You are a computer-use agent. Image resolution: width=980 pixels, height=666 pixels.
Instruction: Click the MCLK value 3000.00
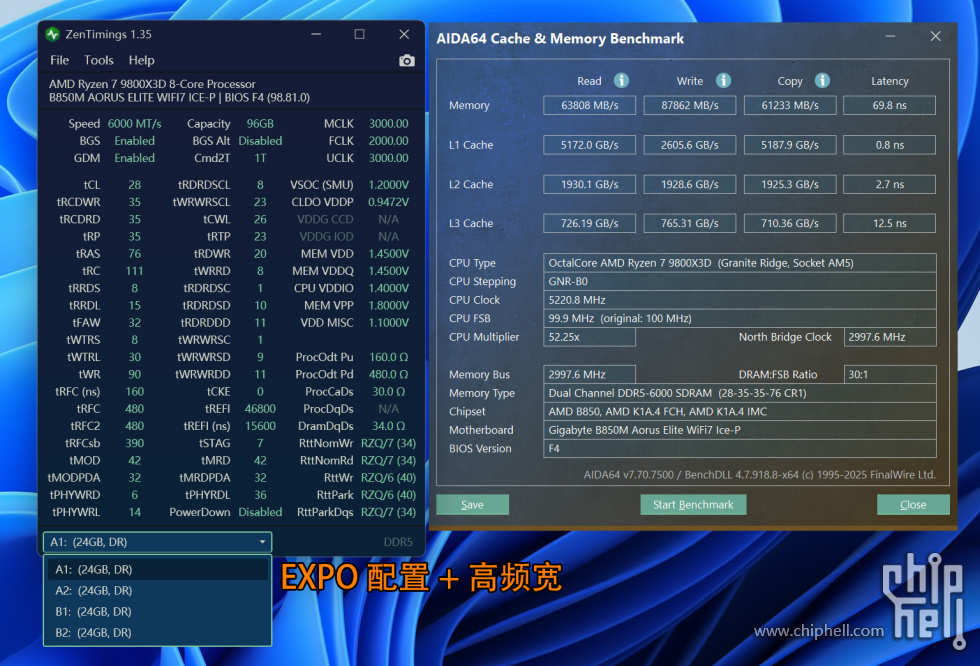389,124
